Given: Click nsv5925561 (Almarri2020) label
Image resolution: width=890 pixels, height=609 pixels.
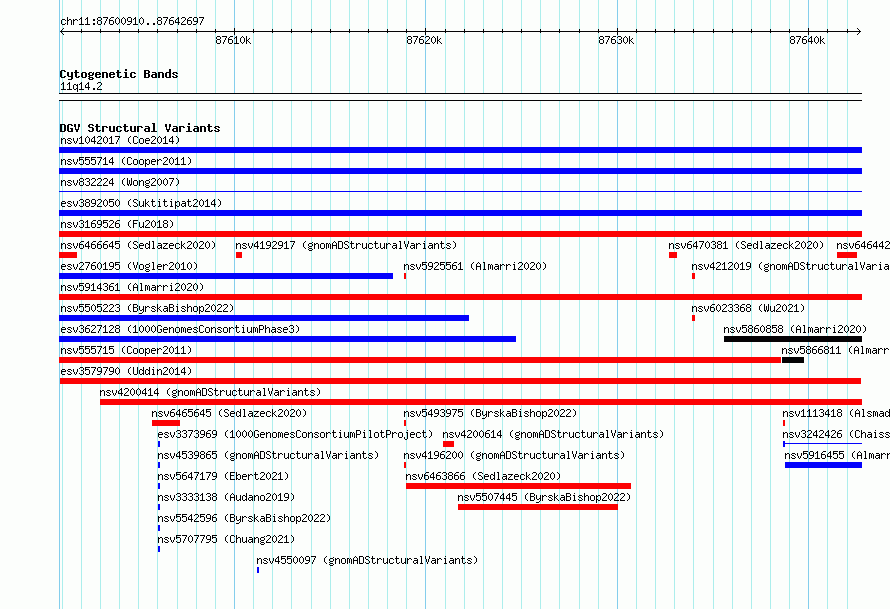Looking at the screenshot, I should (475, 266).
